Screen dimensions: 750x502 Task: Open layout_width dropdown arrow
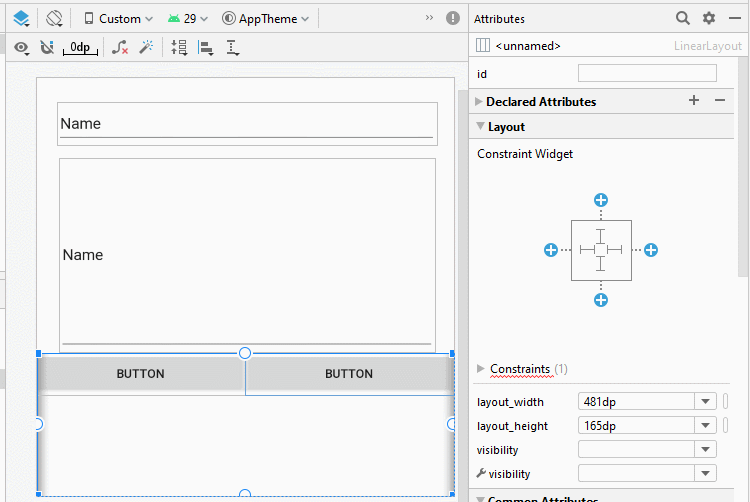706,402
